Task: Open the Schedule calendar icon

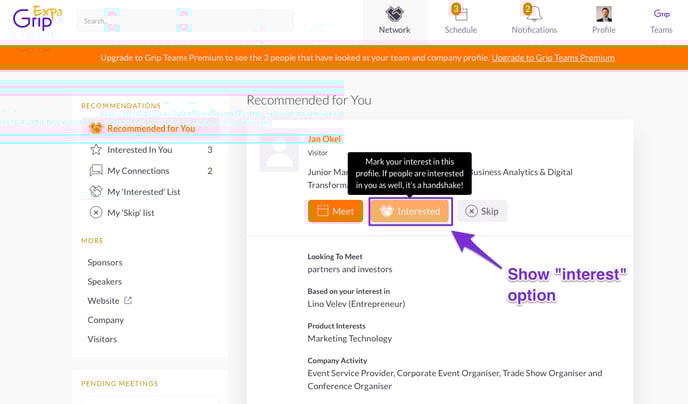Action: (461, 14)
